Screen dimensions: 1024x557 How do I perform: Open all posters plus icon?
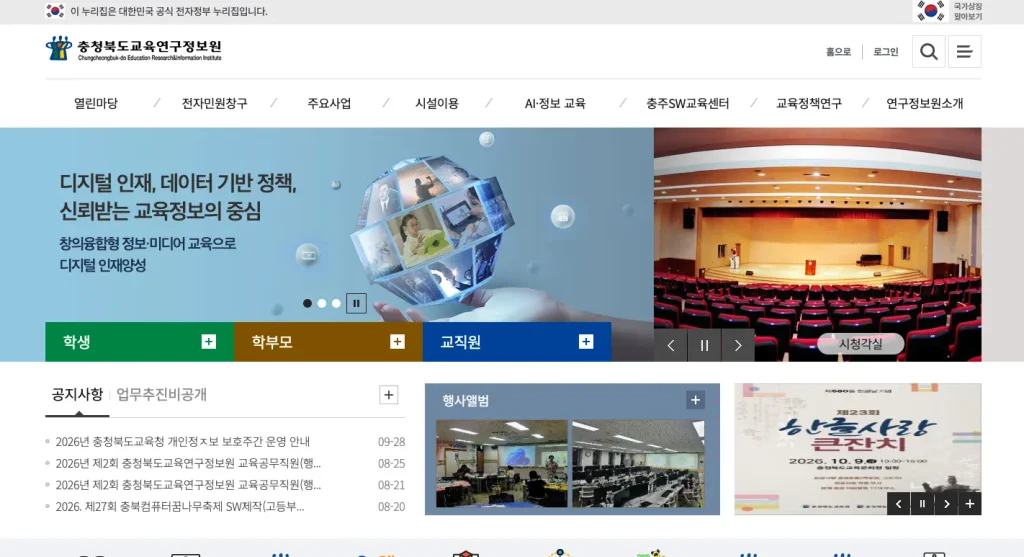[970, 503]
